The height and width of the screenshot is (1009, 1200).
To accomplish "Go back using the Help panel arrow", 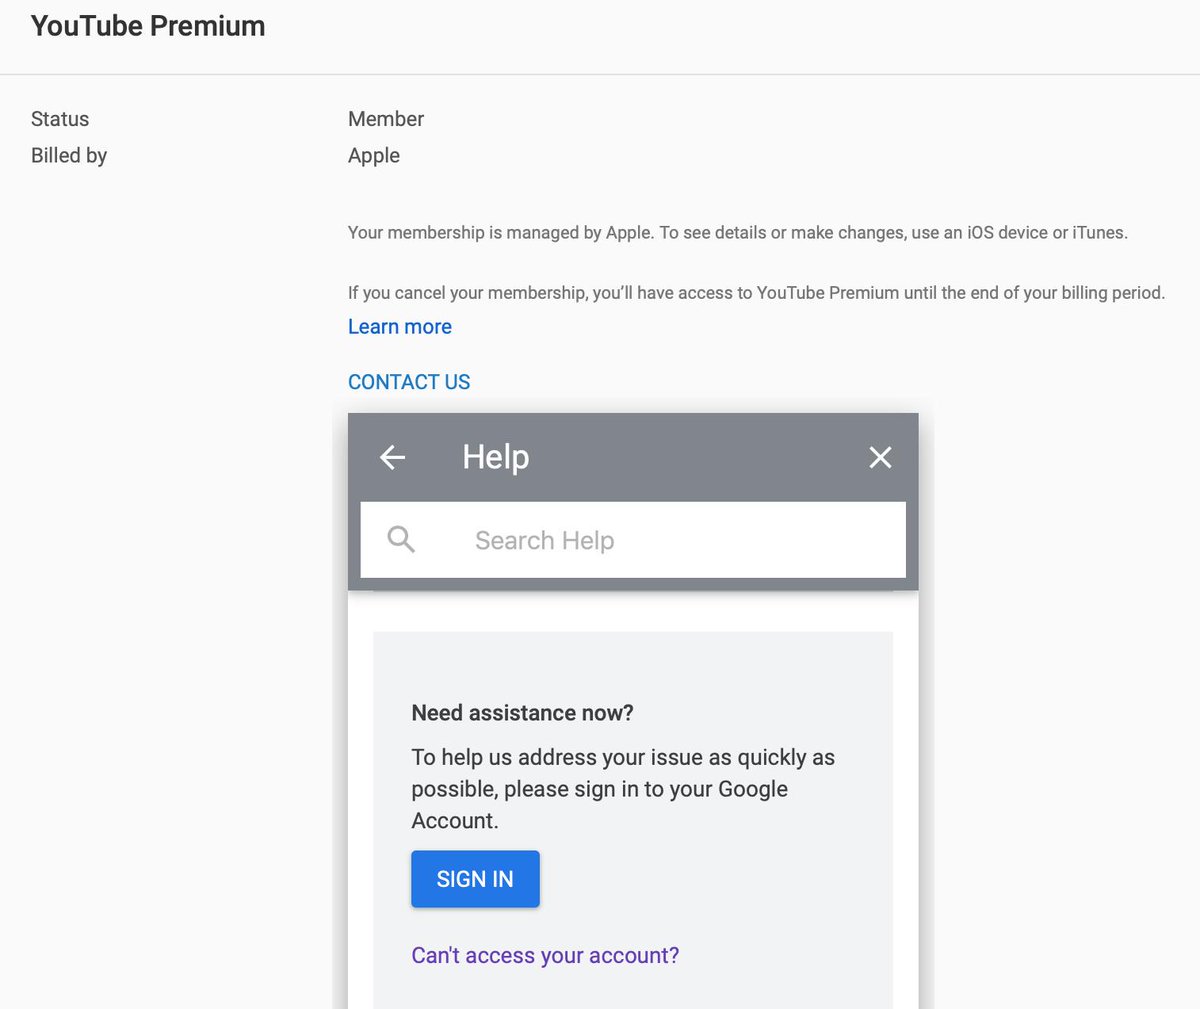I will (x=393, y=457).
